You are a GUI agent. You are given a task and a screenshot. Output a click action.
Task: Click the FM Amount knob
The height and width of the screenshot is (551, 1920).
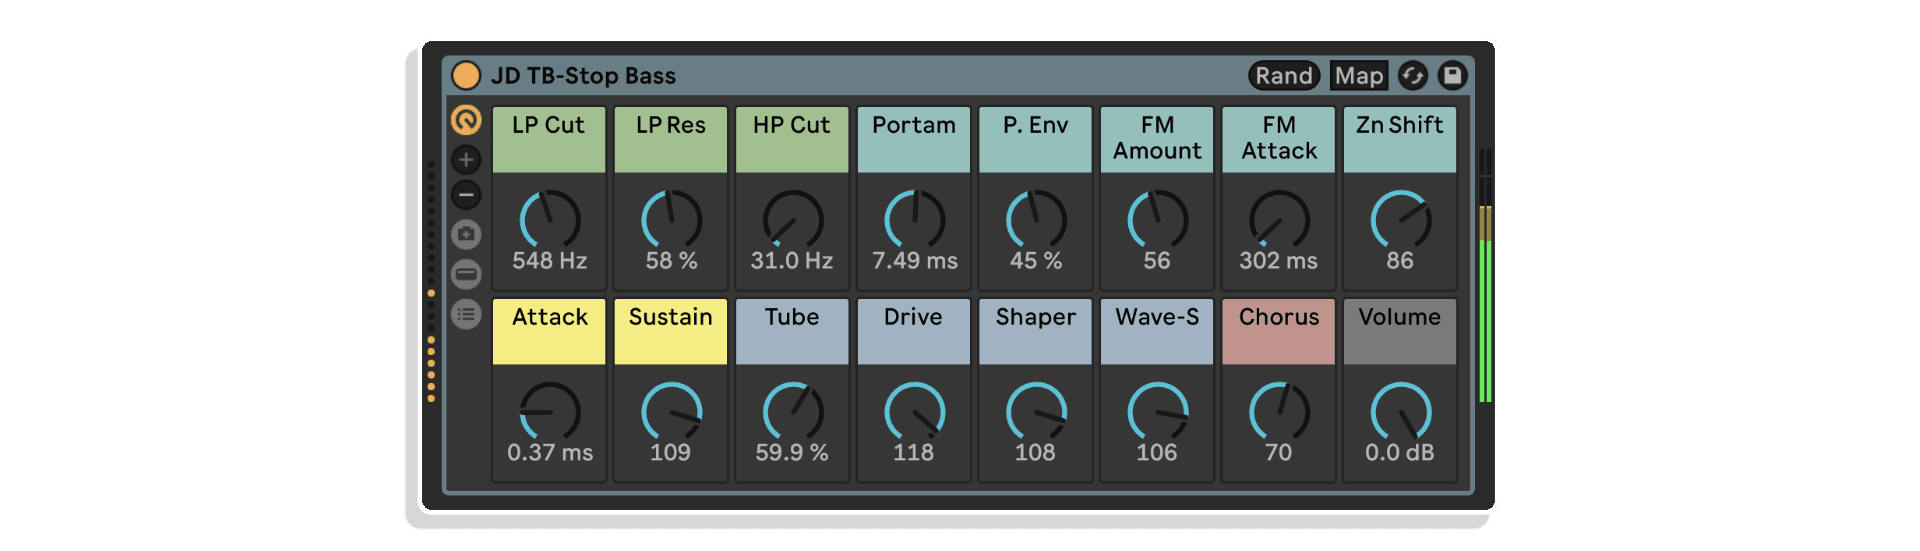1157,220
